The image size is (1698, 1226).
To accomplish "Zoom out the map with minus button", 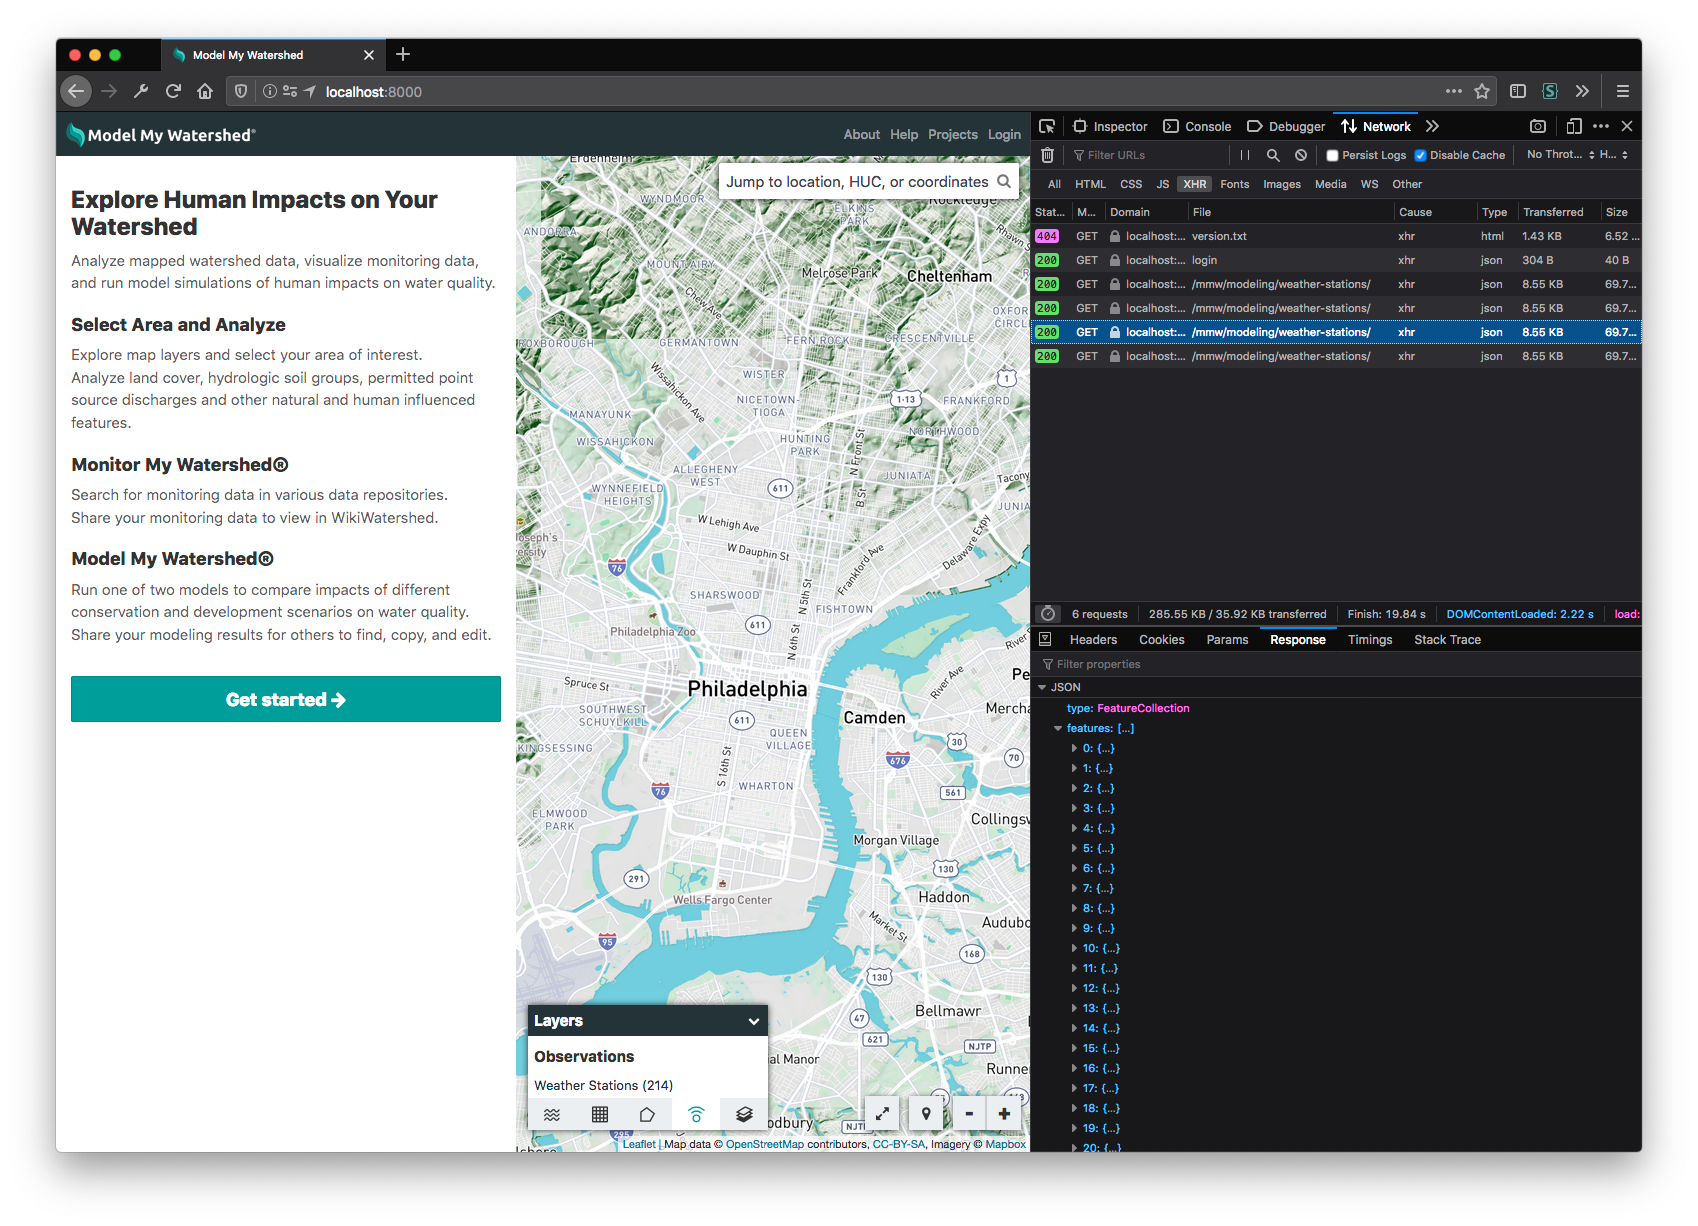I will click(x=969, y=1113).
